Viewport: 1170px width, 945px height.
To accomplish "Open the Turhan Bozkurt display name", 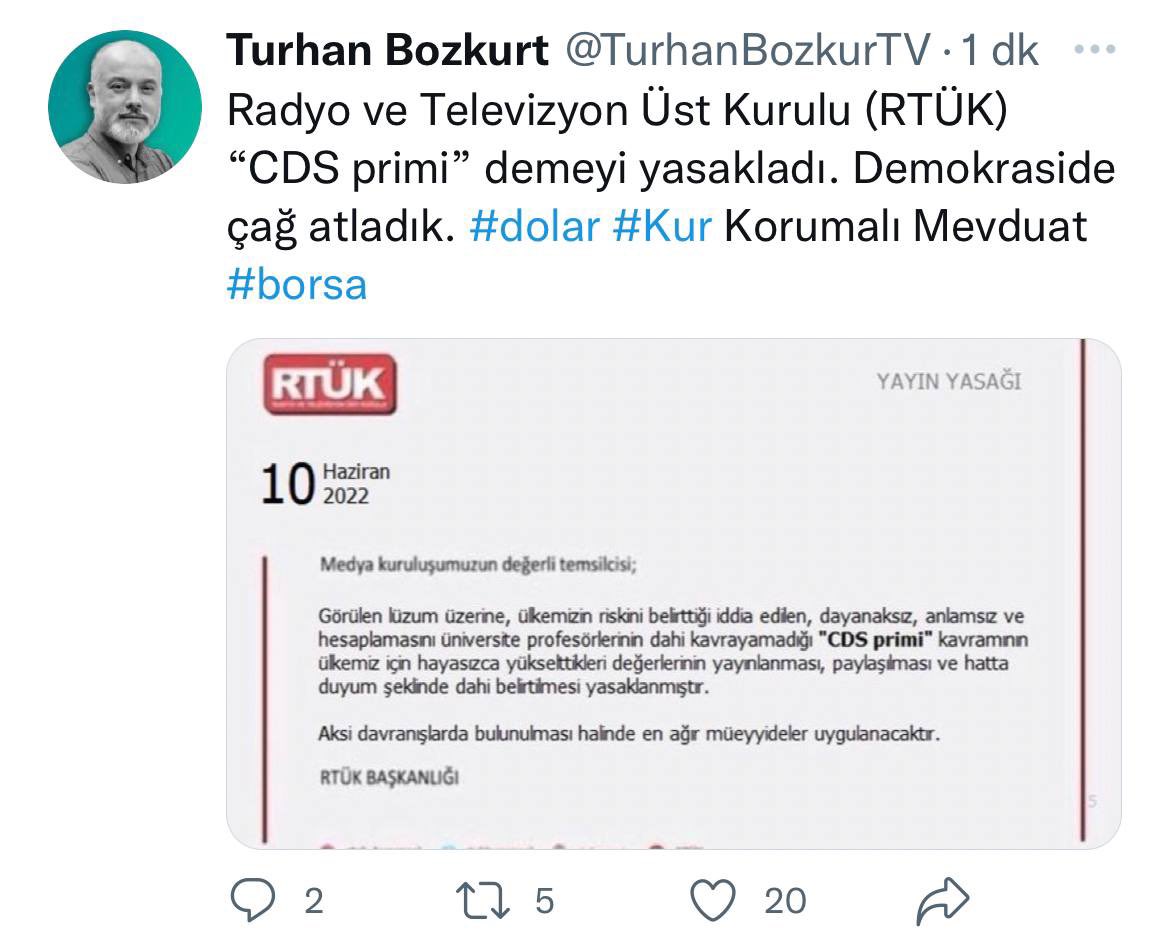I will coord(388,50).
